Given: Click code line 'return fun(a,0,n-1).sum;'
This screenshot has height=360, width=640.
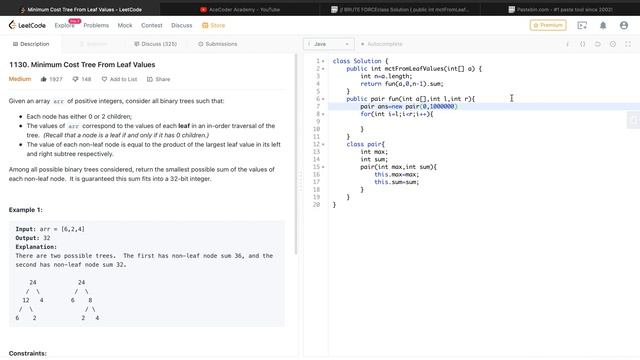Looking at the screenshot, I should click(402, 84).
